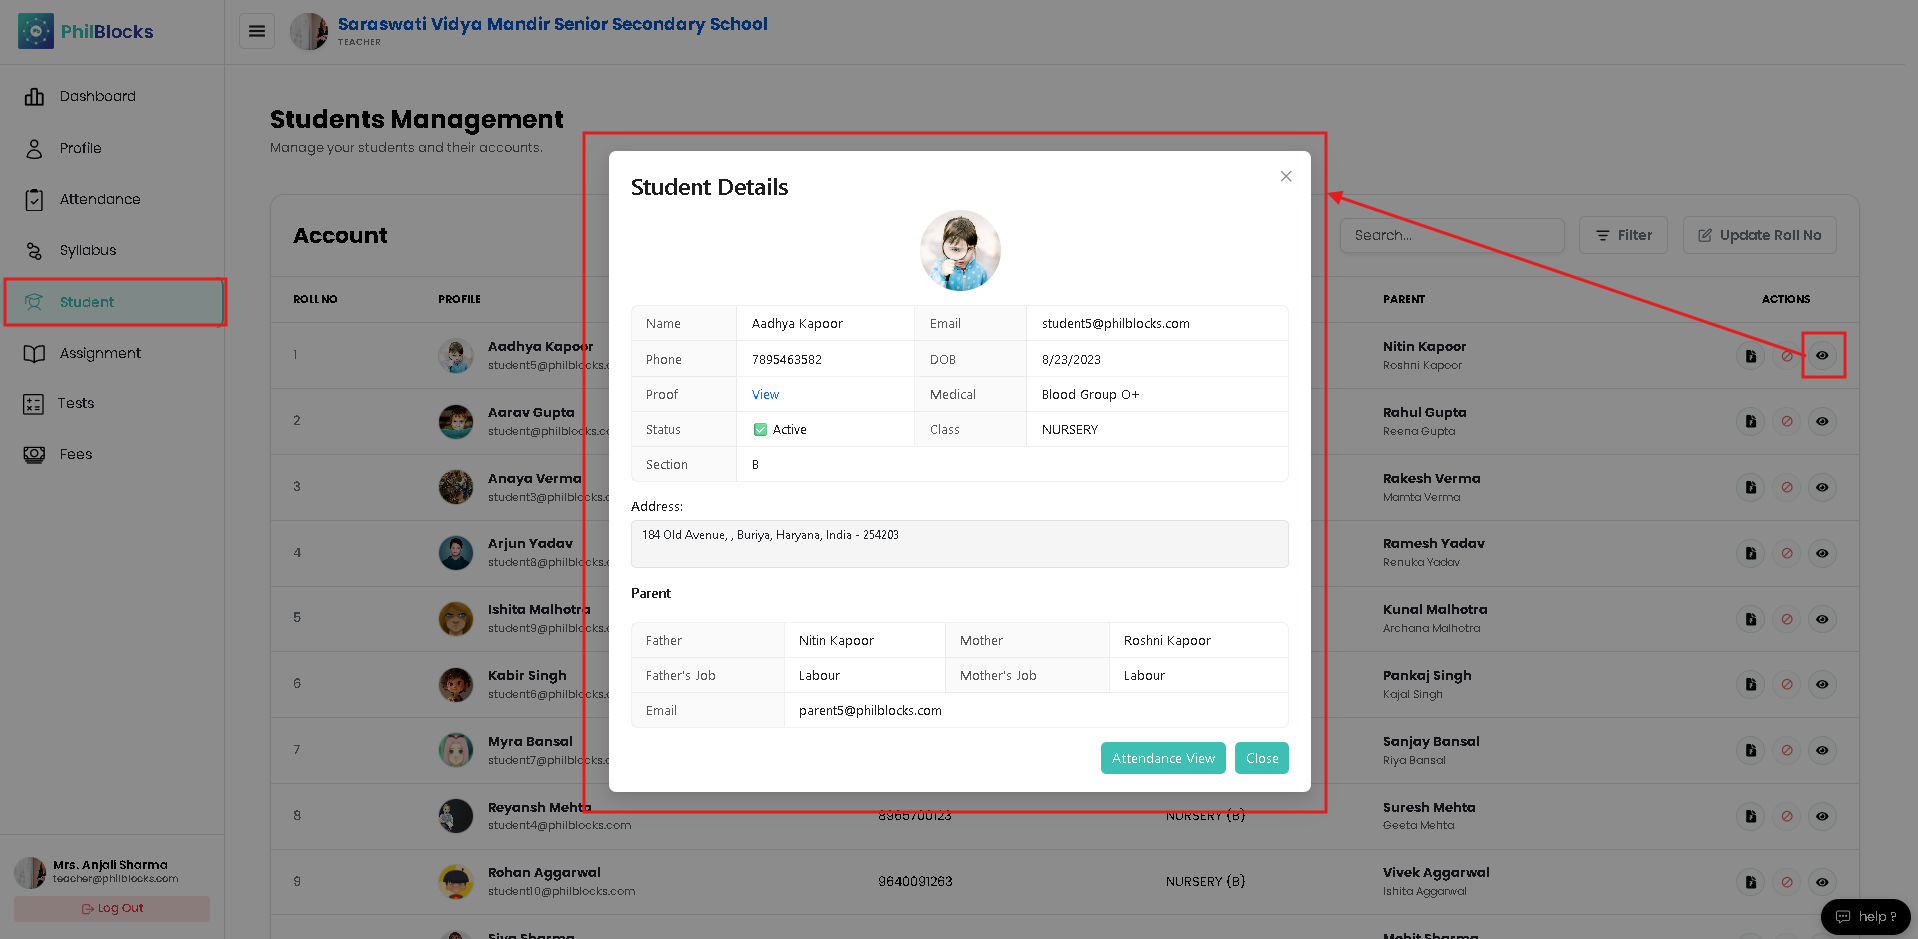The width and height of the screenshot is (1918, 939).
Task: Click block icon in Pankaj Singh row
Action: point(1787,684)
